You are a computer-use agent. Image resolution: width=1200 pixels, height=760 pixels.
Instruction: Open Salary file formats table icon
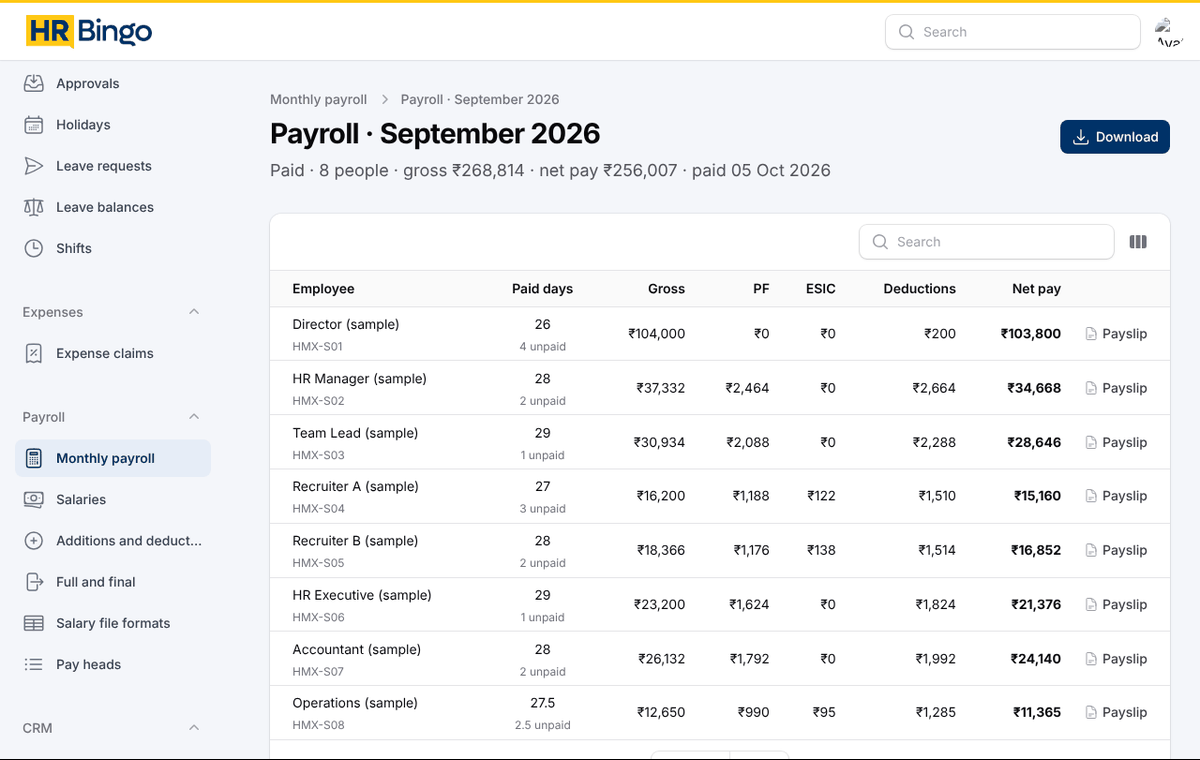[x=34, y=623]
